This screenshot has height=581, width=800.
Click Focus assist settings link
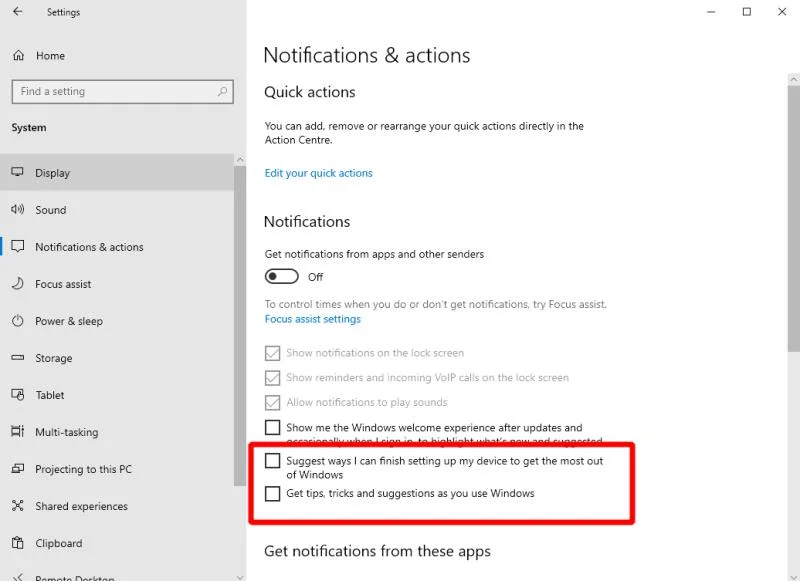click(x=312, y=319)
